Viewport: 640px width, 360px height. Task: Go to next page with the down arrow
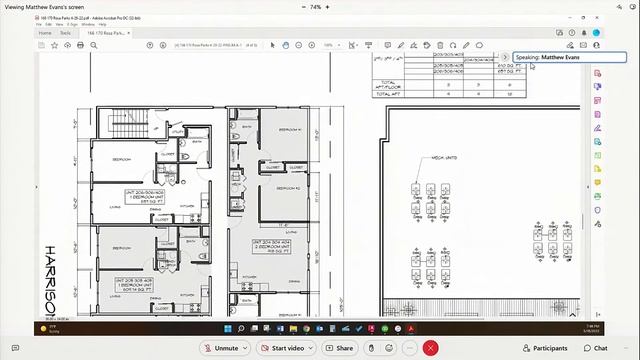coord(163,45)
